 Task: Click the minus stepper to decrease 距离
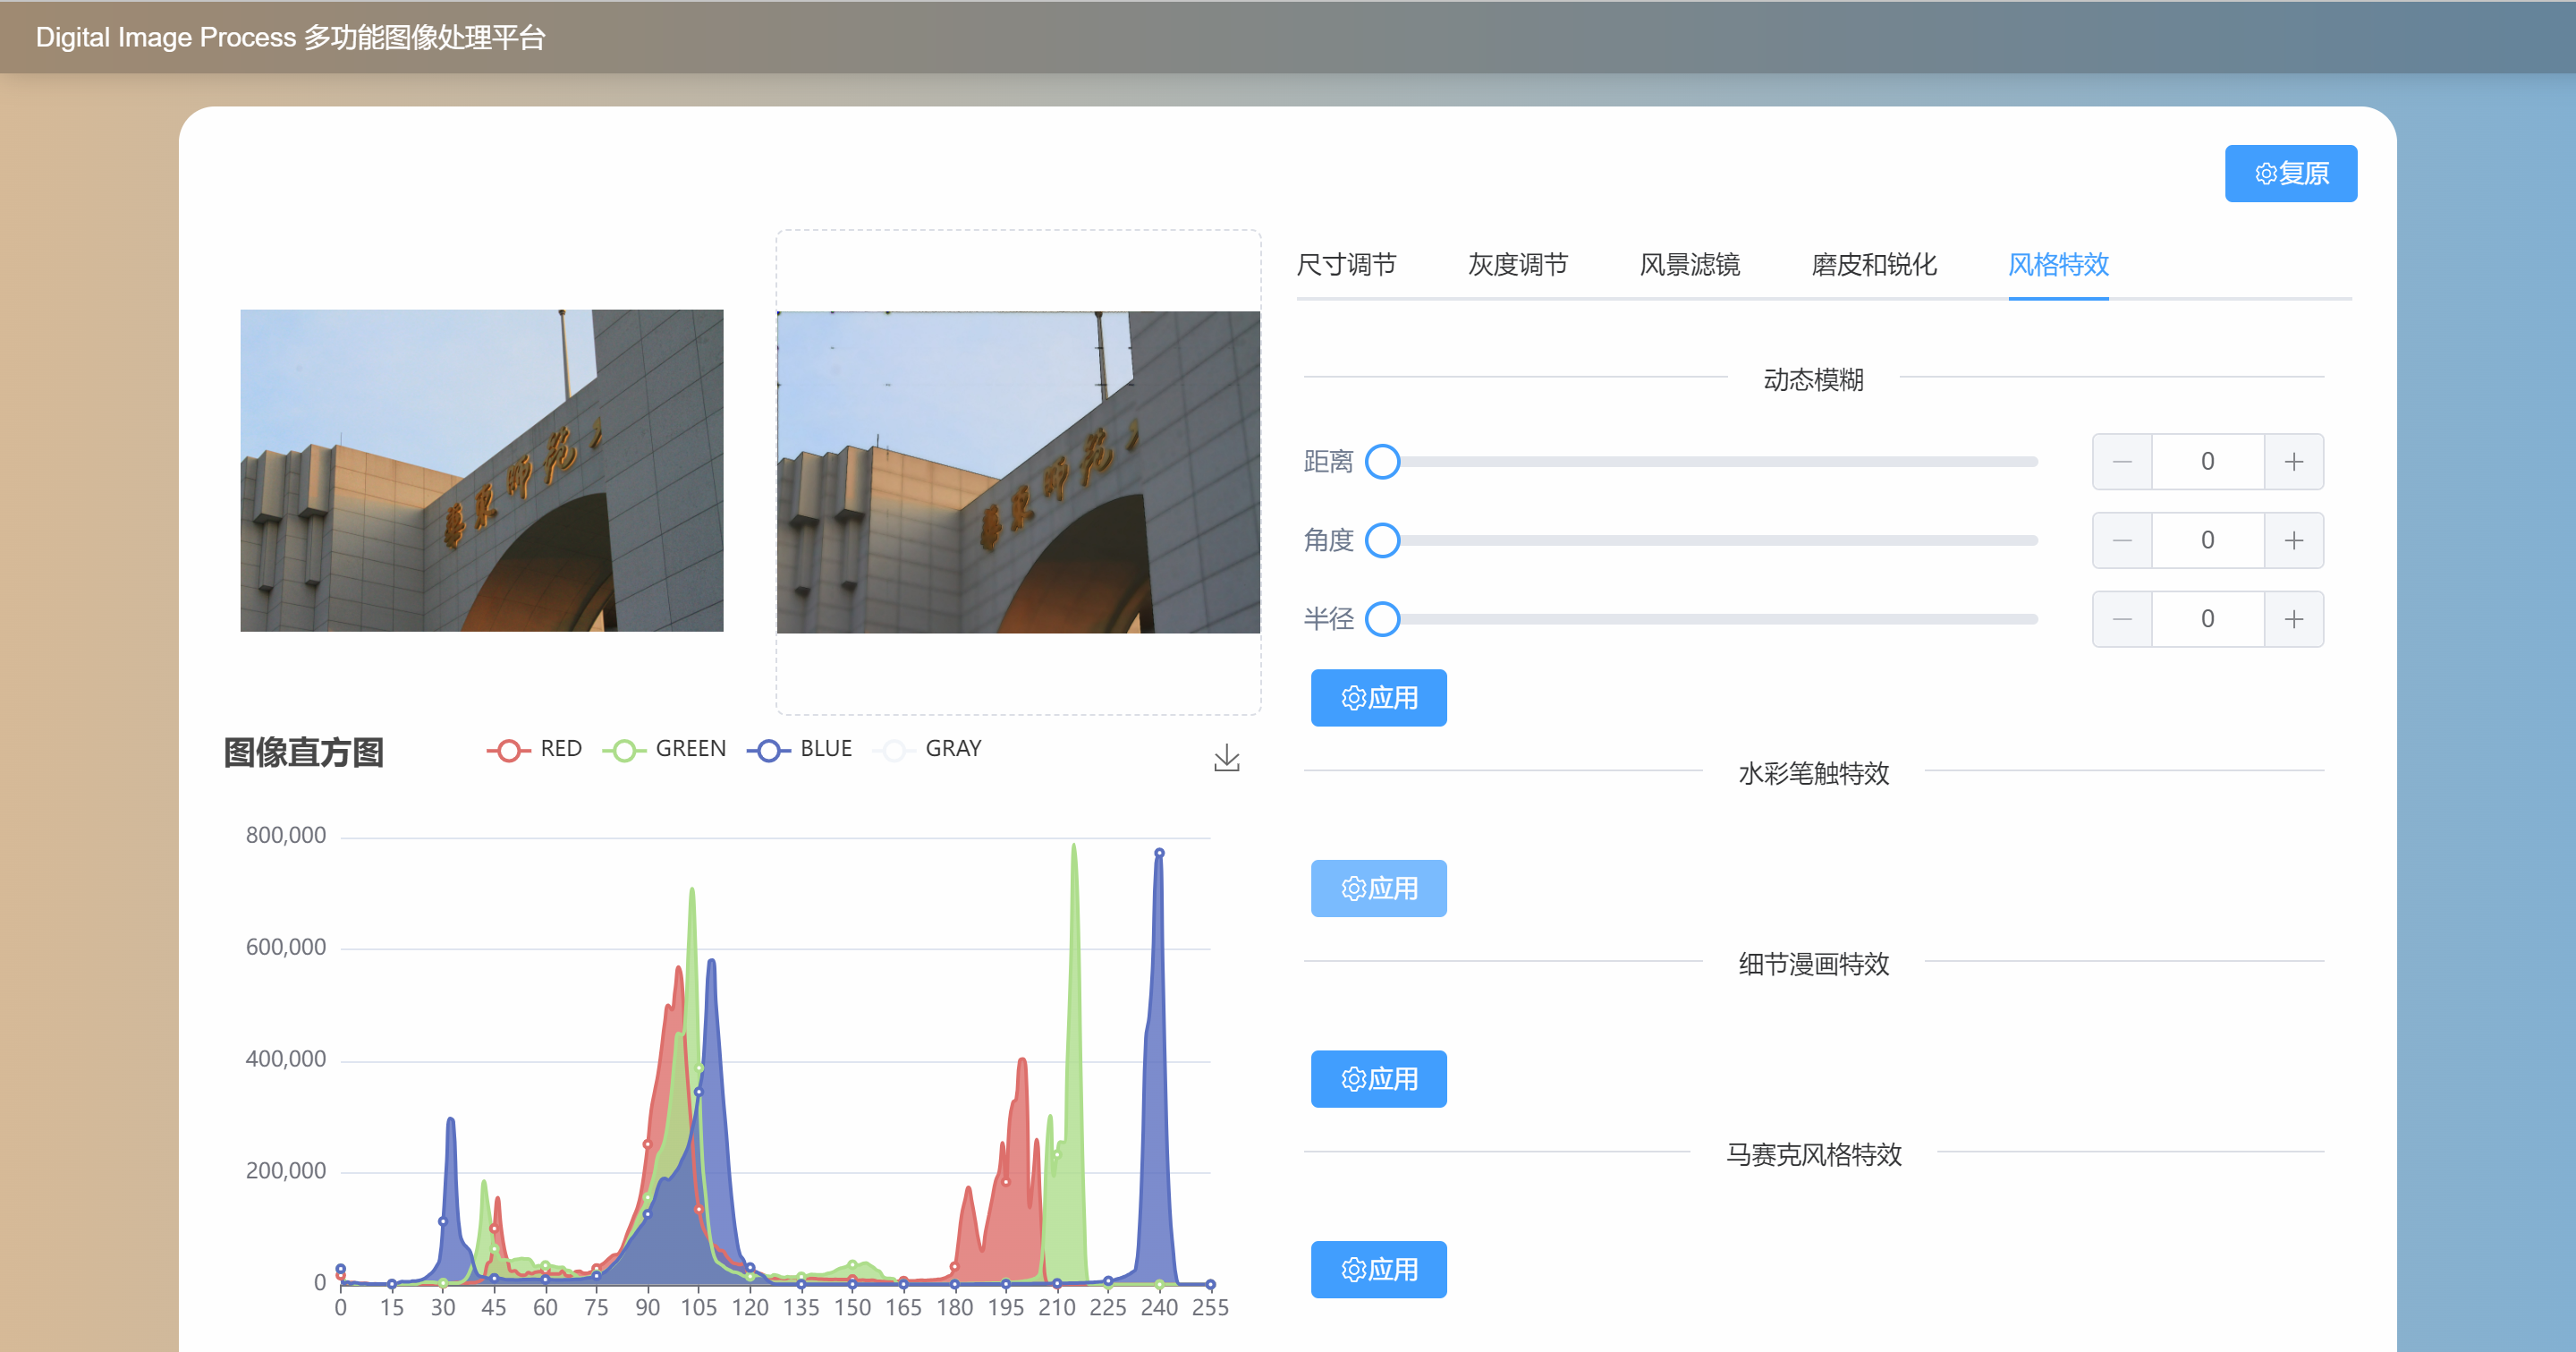(x=2122, y=461)
